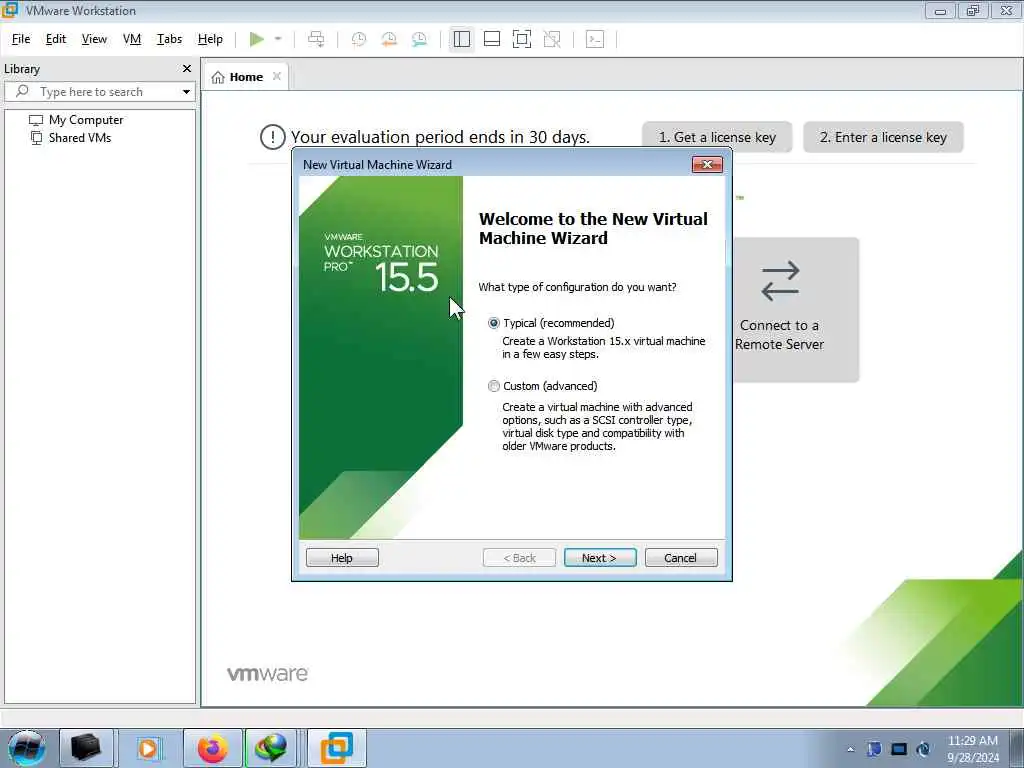
Task: Open the power options dropdown arrow
Action: tap(278, 39)
